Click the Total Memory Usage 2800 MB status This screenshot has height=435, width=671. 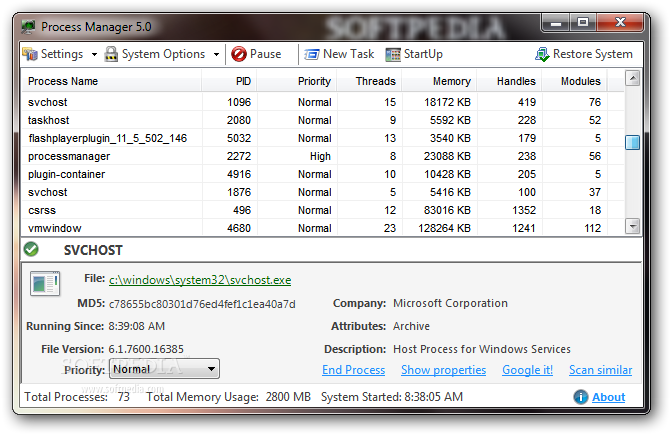tap(228, 397)
